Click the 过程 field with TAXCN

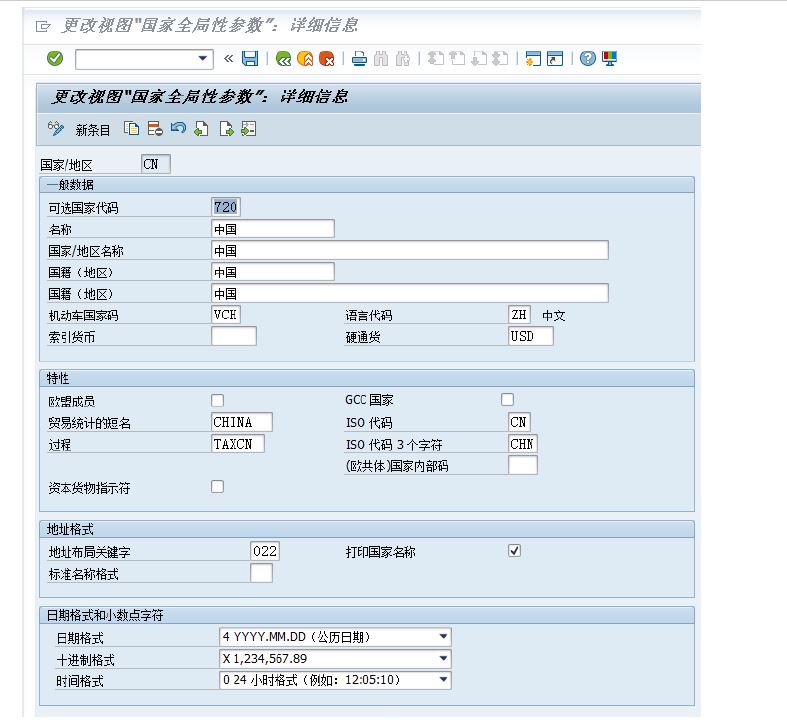coord(238,444)
